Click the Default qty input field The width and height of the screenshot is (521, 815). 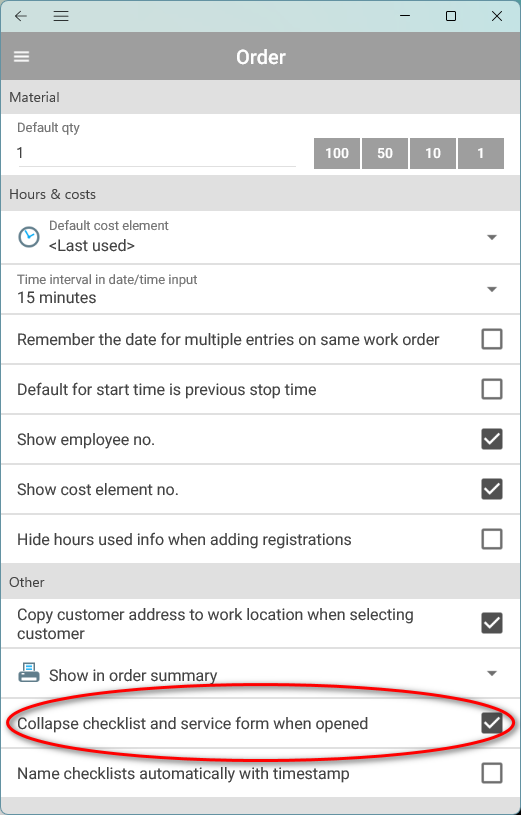pos(156,153)
